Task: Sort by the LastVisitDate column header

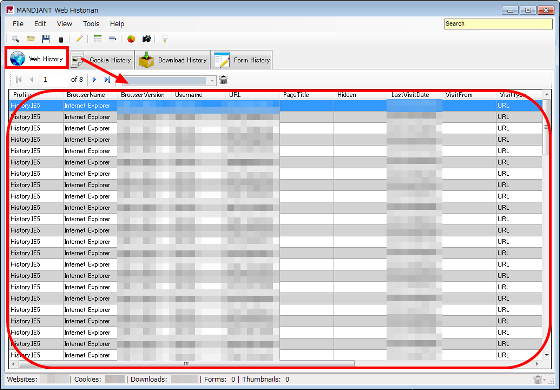Action: point(415,95)
